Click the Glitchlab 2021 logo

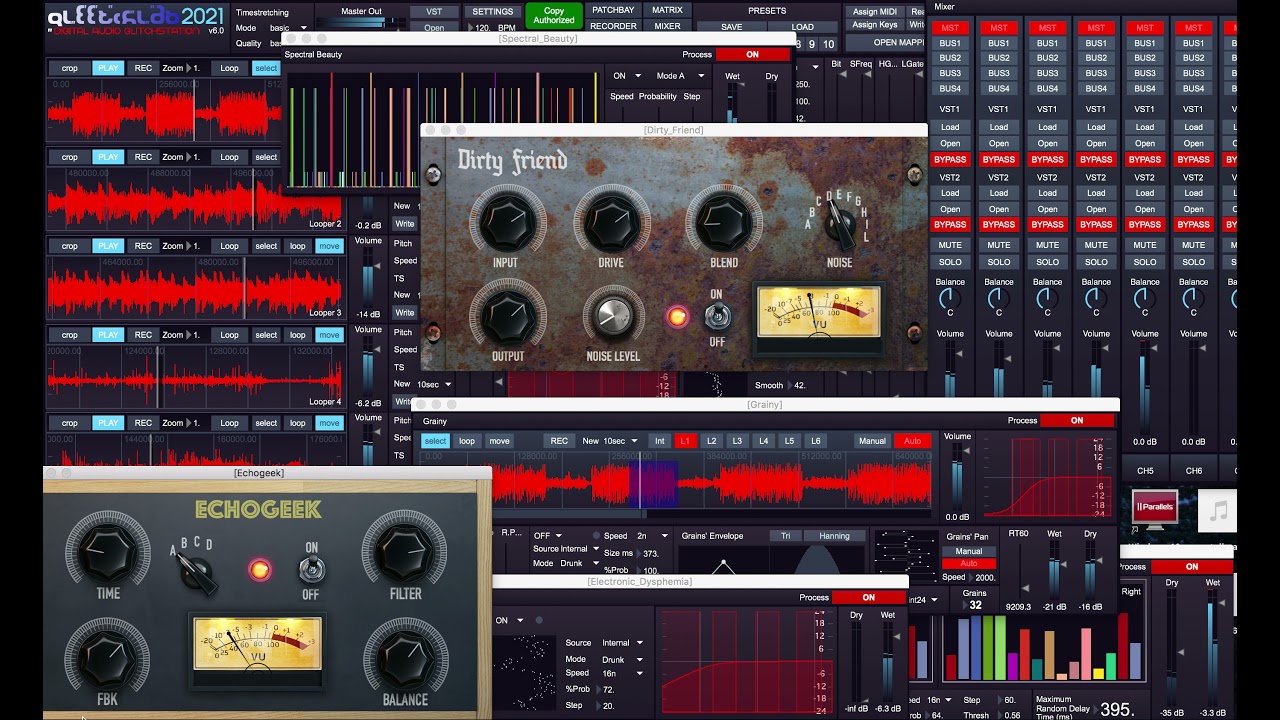(x=136, y=20)
